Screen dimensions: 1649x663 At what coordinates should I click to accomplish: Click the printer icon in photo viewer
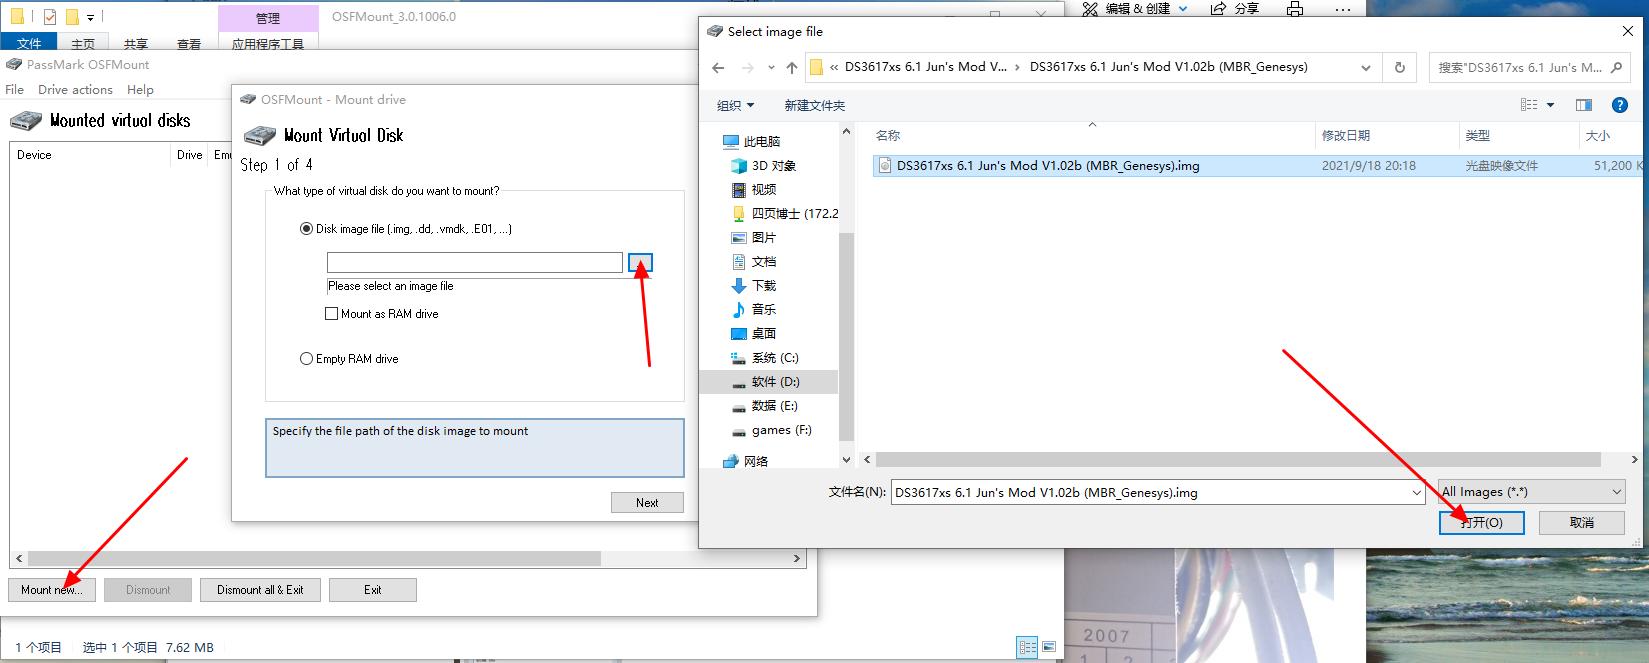pos(1295,9)
